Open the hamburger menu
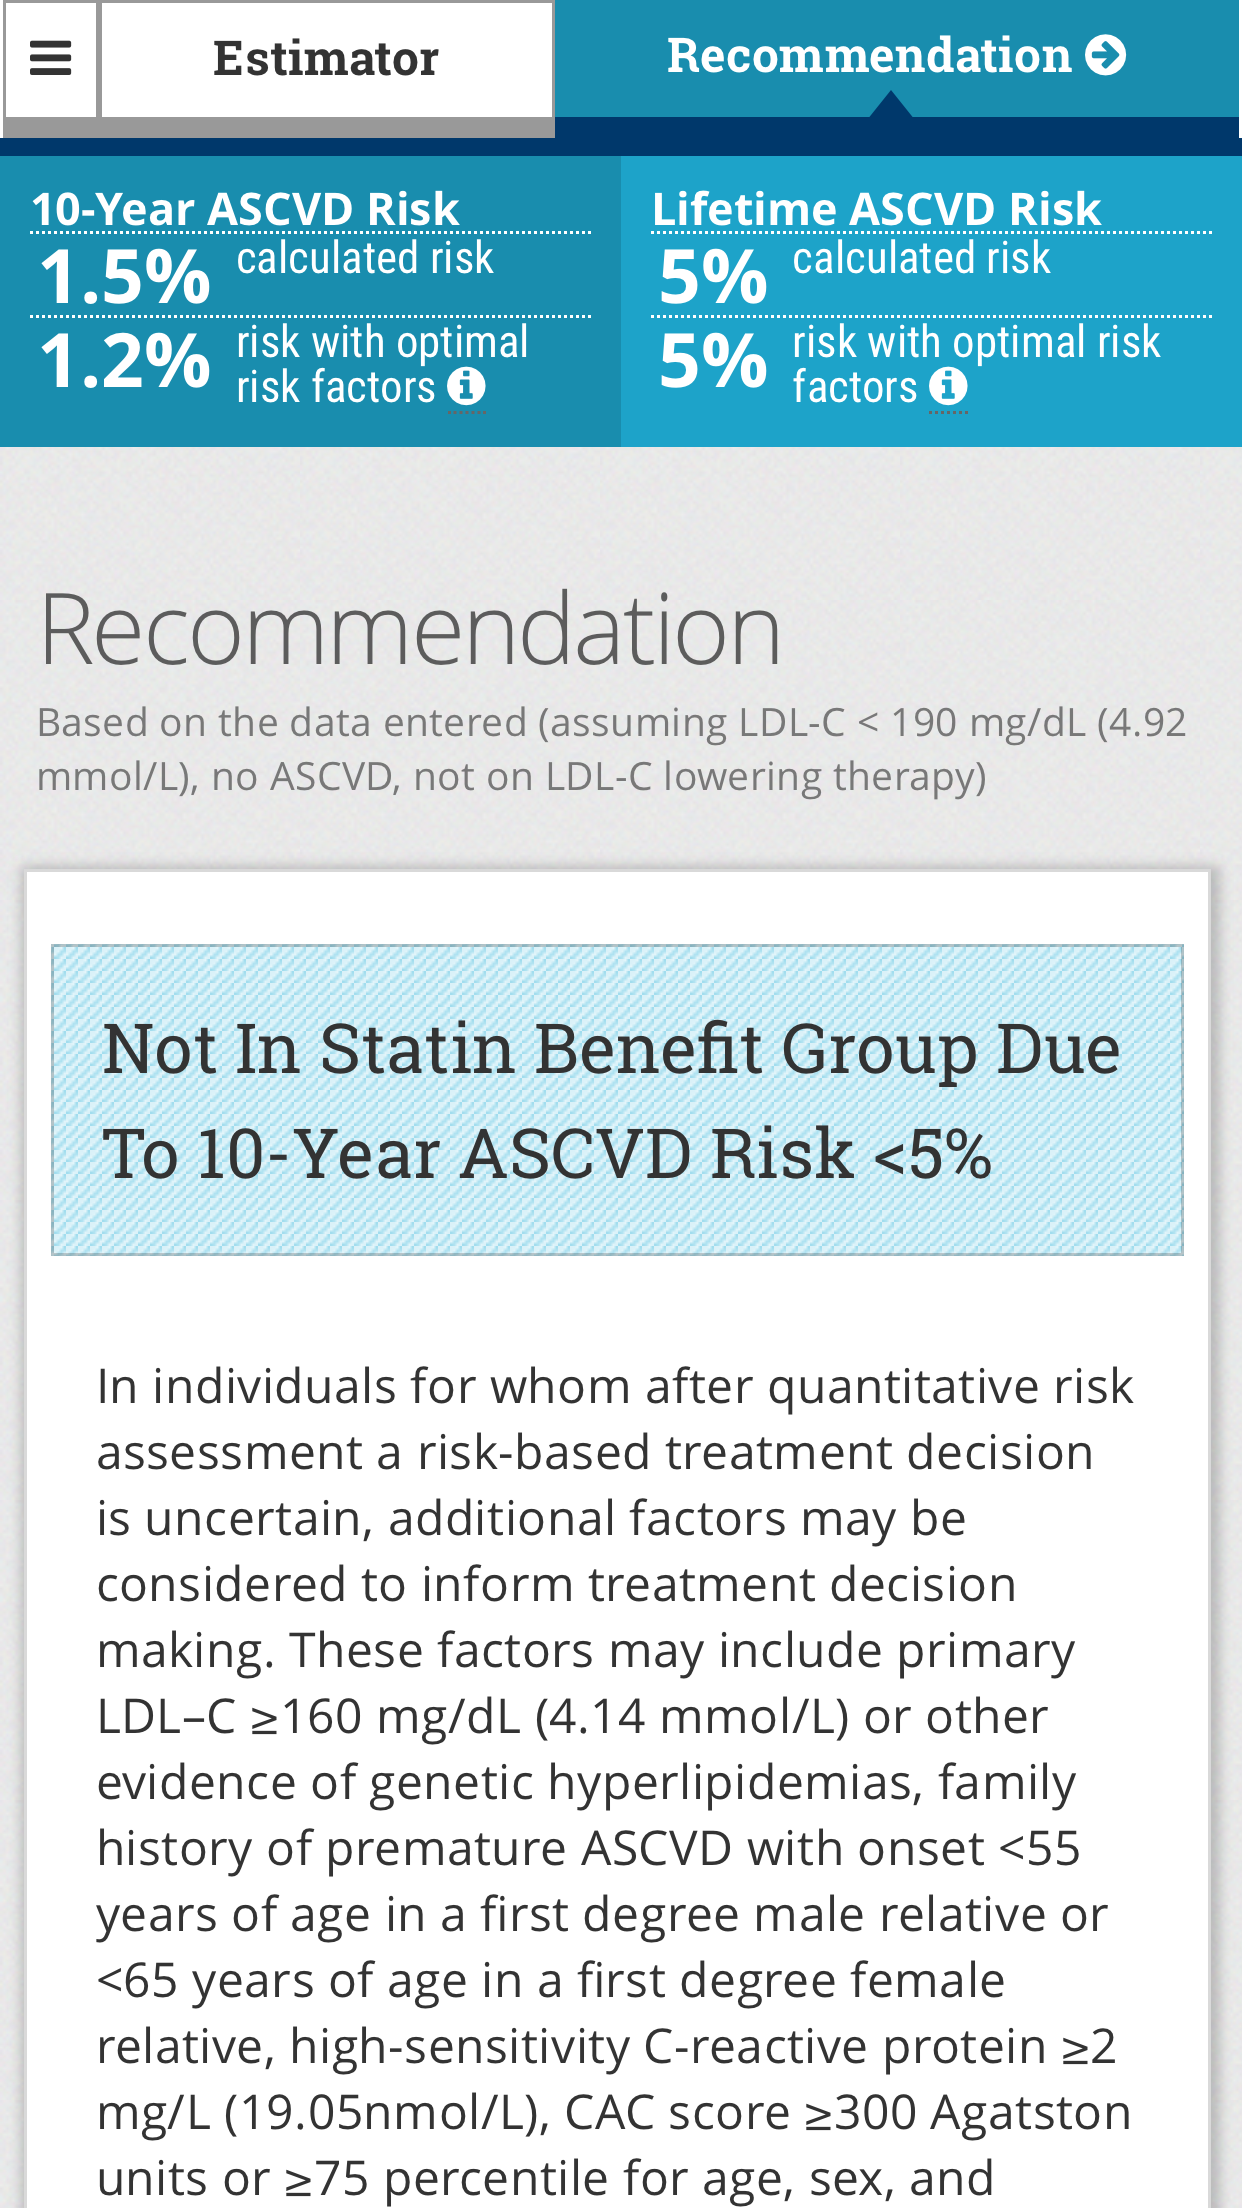This screenshot has width=1242, height=2208. tap(51, 59)
